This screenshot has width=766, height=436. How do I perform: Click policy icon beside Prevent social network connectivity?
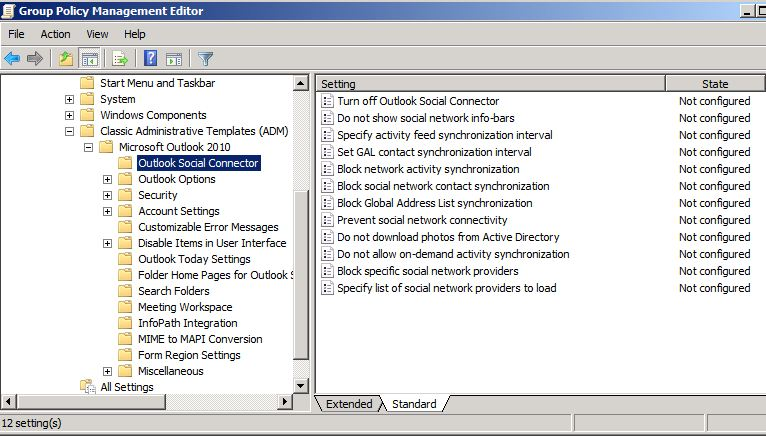[327, 220]
